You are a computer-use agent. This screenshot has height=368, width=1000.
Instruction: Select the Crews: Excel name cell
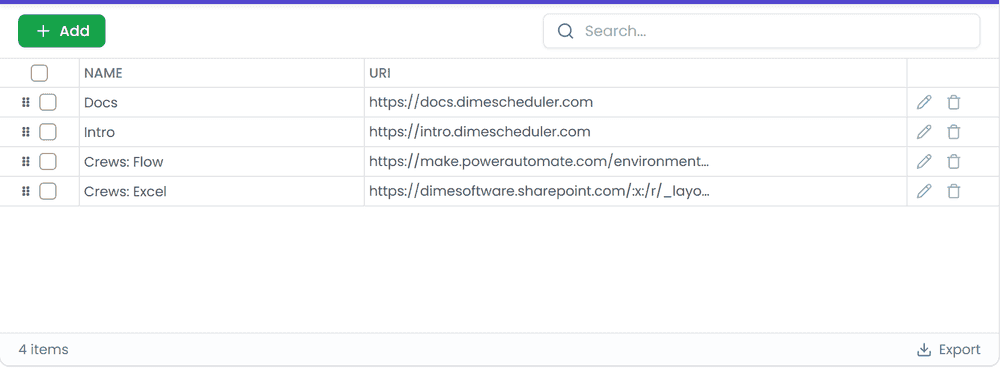pos(222,191)
